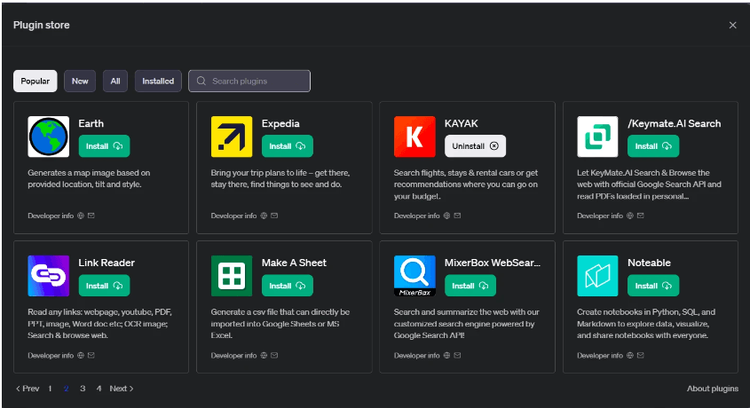Open MixerBox developer email envelope icon
Image resolution: width=750 pixels, height=408 pixels.
457,355
